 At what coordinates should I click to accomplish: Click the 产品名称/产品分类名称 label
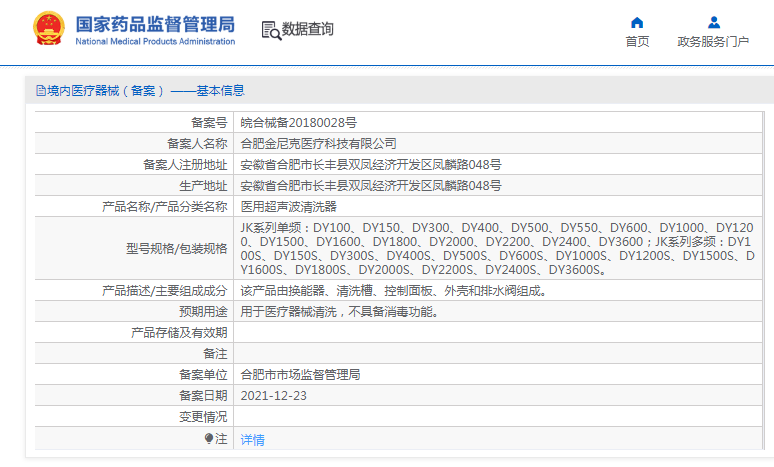coord(164,206)
